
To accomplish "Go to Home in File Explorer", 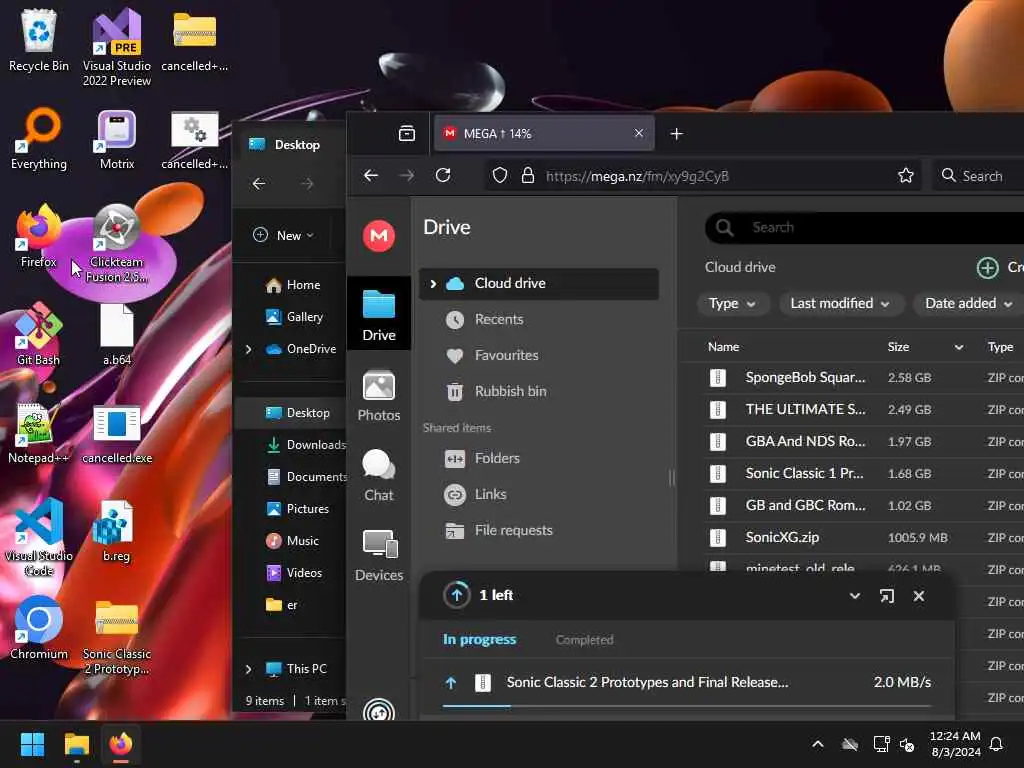I will (293, 285).
